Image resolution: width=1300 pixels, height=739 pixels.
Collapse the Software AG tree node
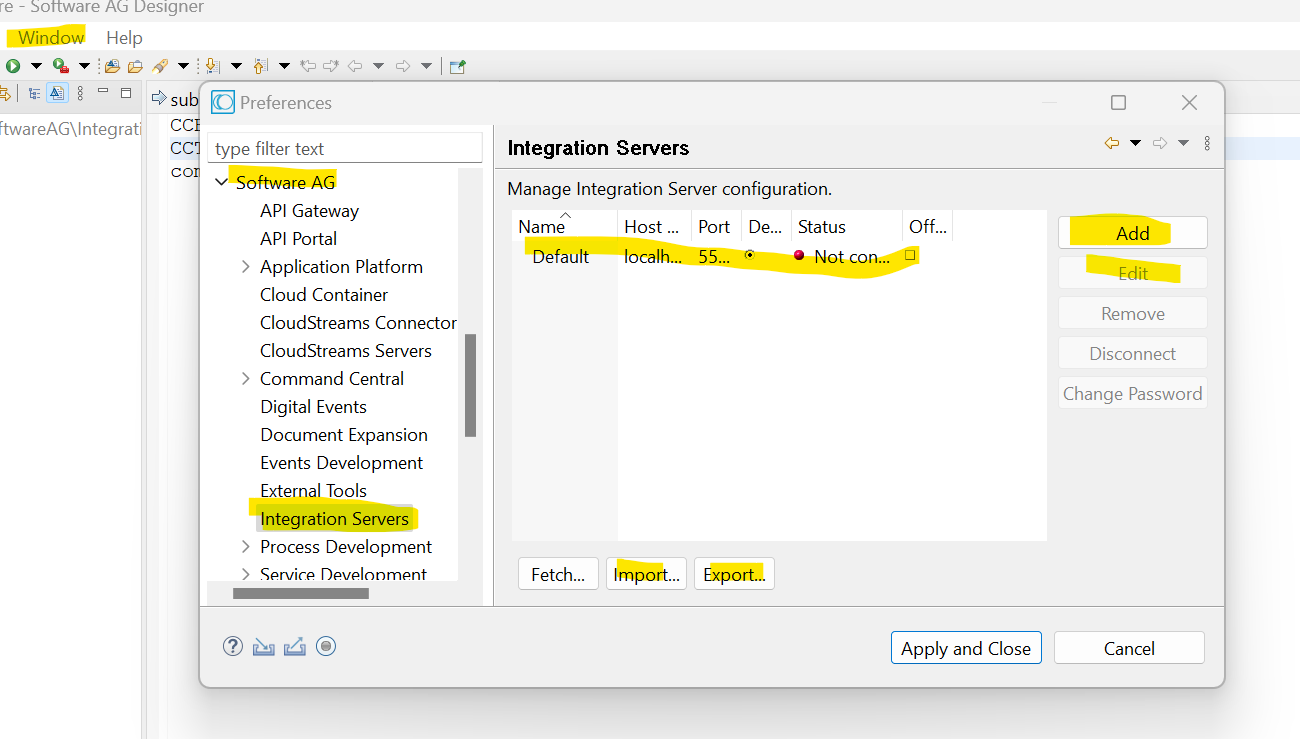[222, 182]
